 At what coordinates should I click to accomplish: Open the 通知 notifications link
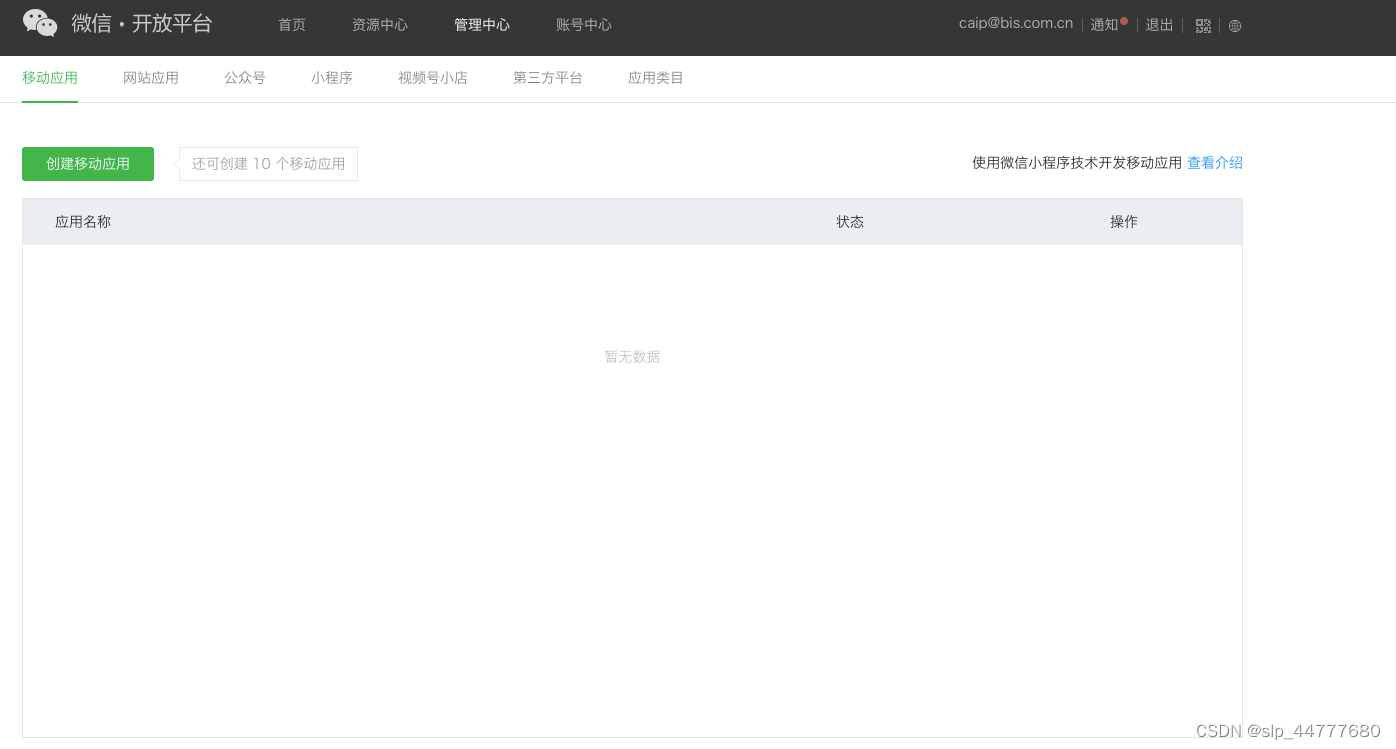(1104, 25)
